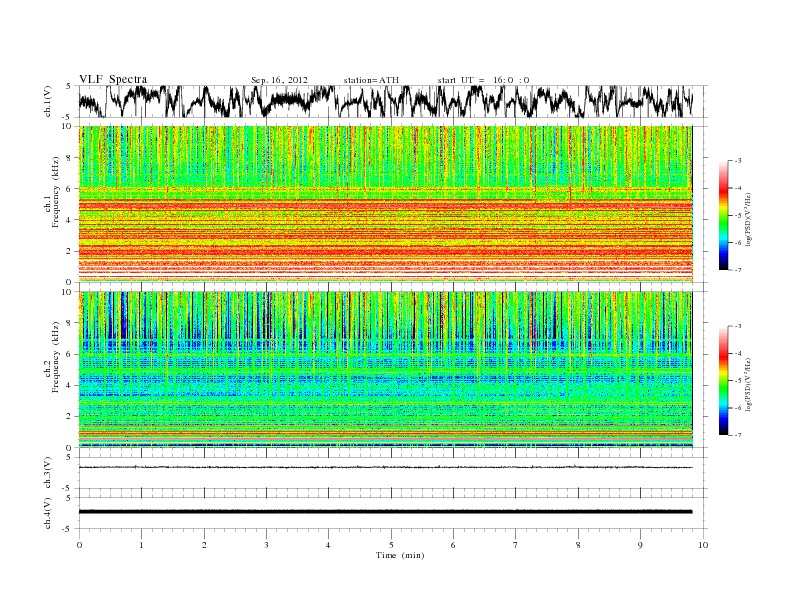
Task: Click the "ch.4(V)" axis label
Action: pos(48,513)
